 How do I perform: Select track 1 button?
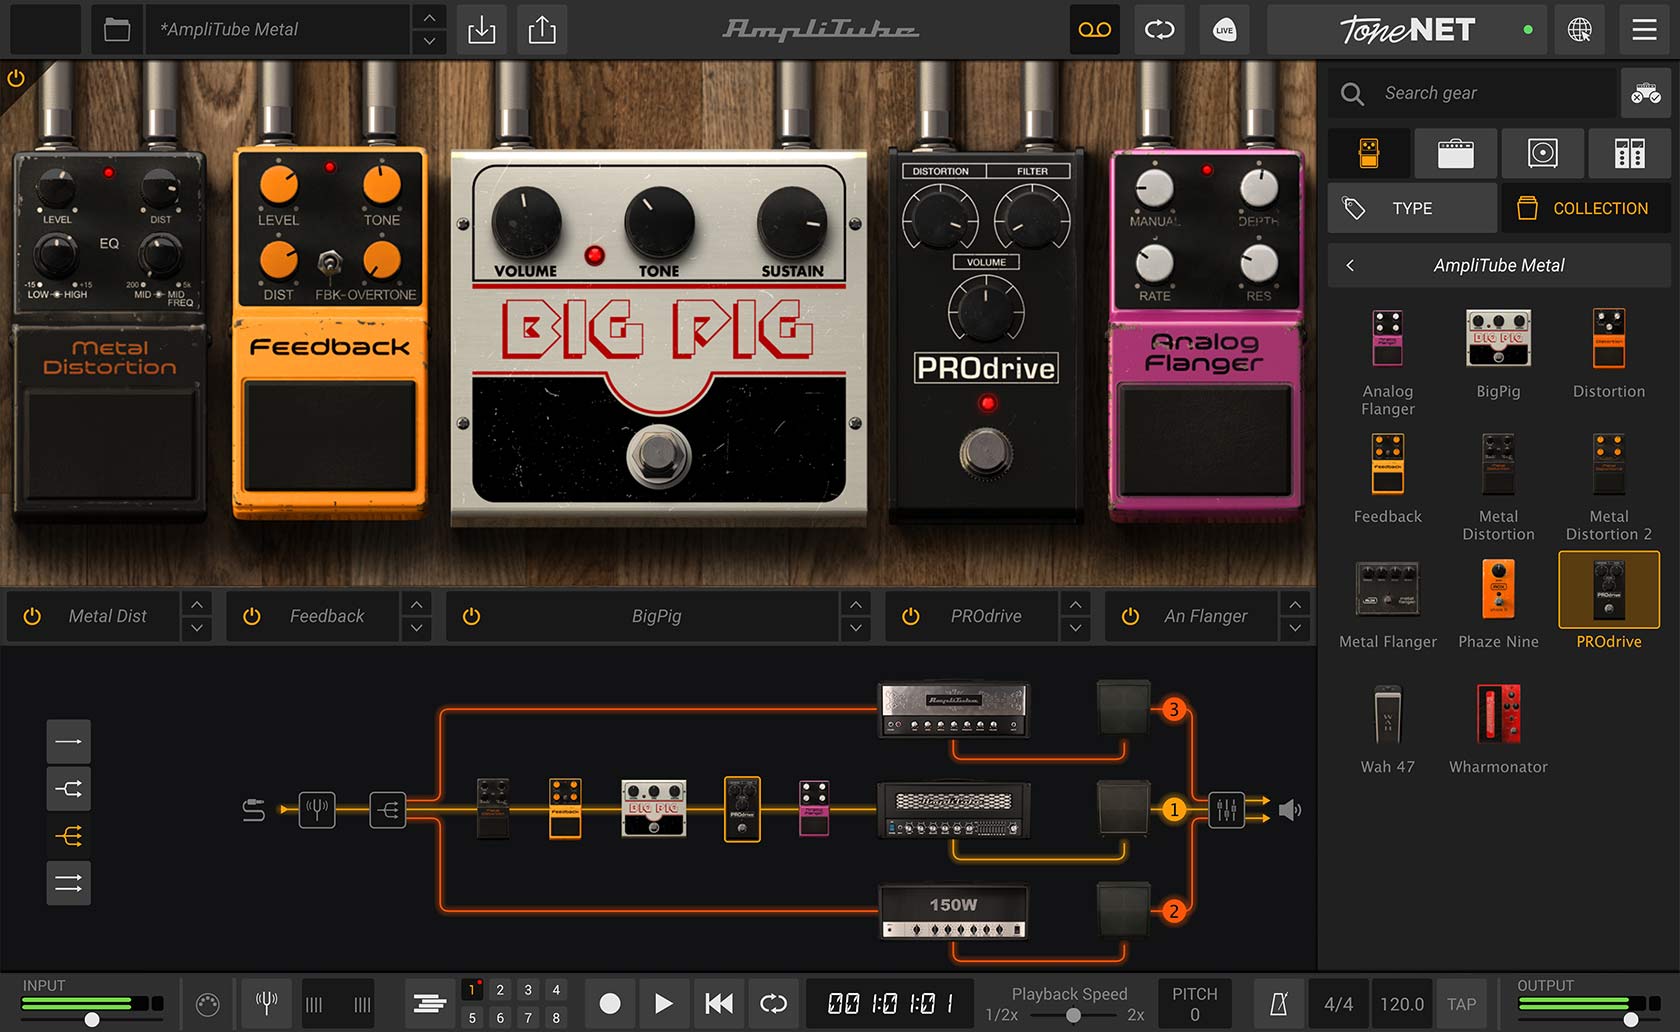click(x=473, y=990)
